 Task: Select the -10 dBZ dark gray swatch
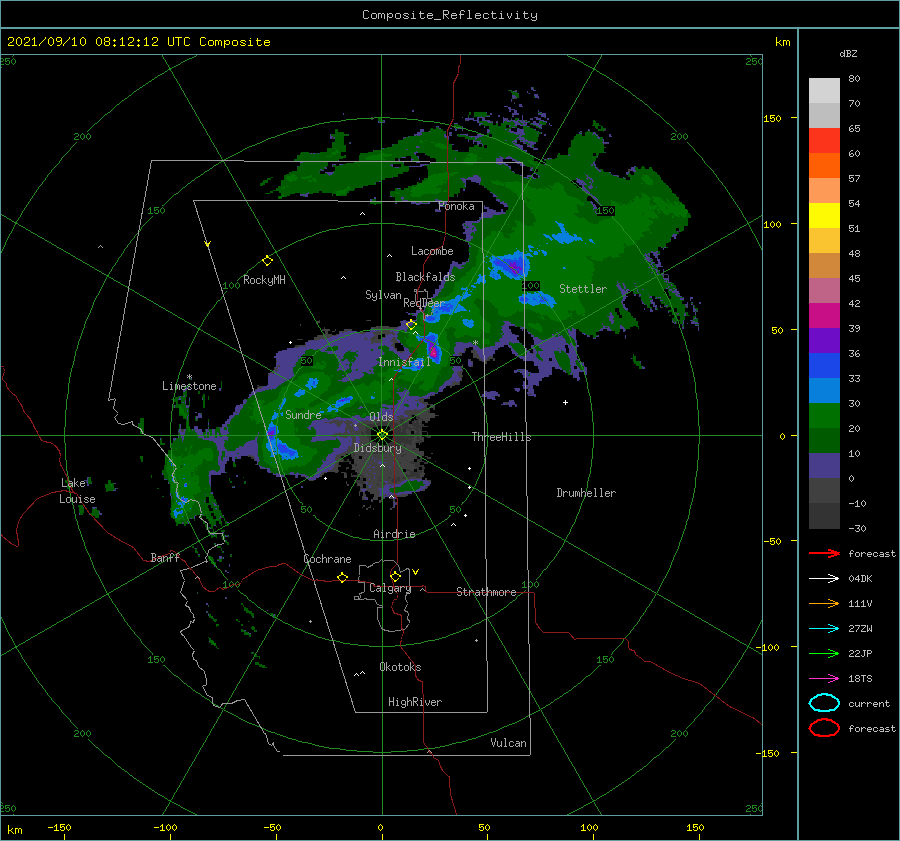(824, 516)
